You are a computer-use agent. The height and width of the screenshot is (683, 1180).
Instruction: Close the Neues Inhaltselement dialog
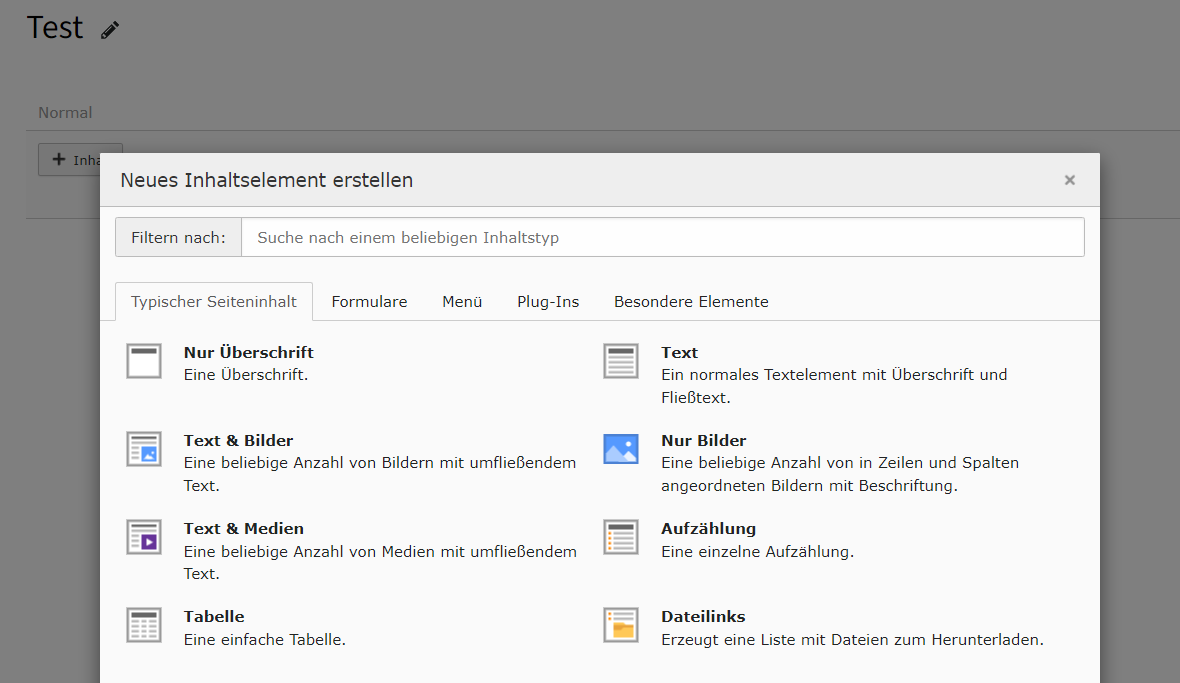(x=1069, y=180)
